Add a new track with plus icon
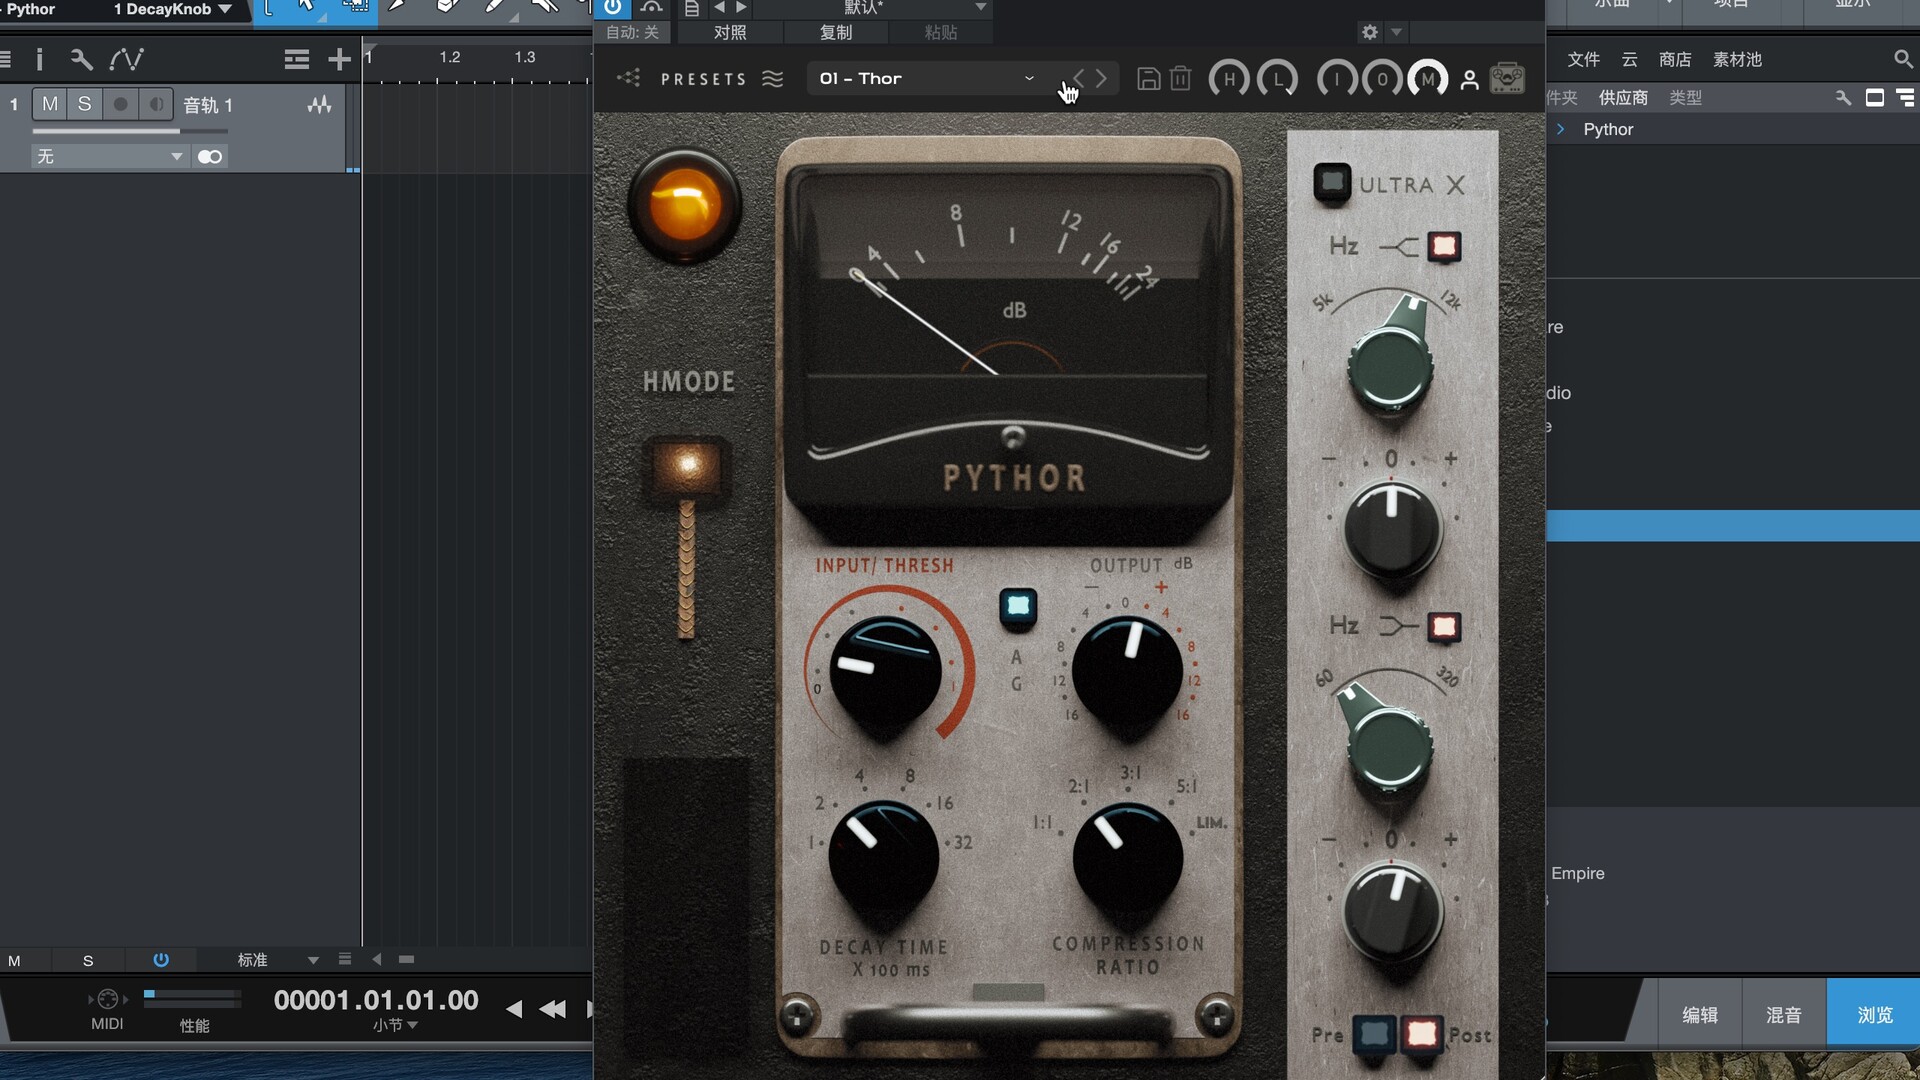Screen dimensions: 1920x1080 (x=339, y=59)
